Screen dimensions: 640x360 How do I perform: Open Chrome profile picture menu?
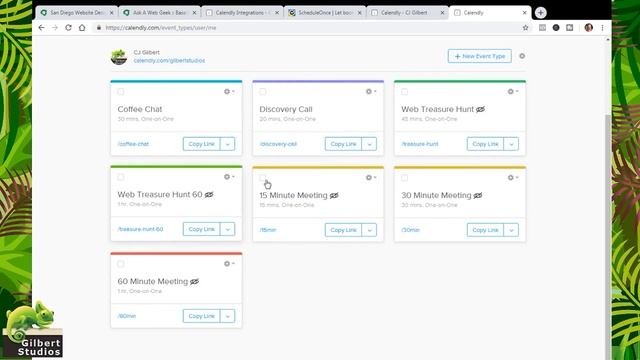point(589,28)
